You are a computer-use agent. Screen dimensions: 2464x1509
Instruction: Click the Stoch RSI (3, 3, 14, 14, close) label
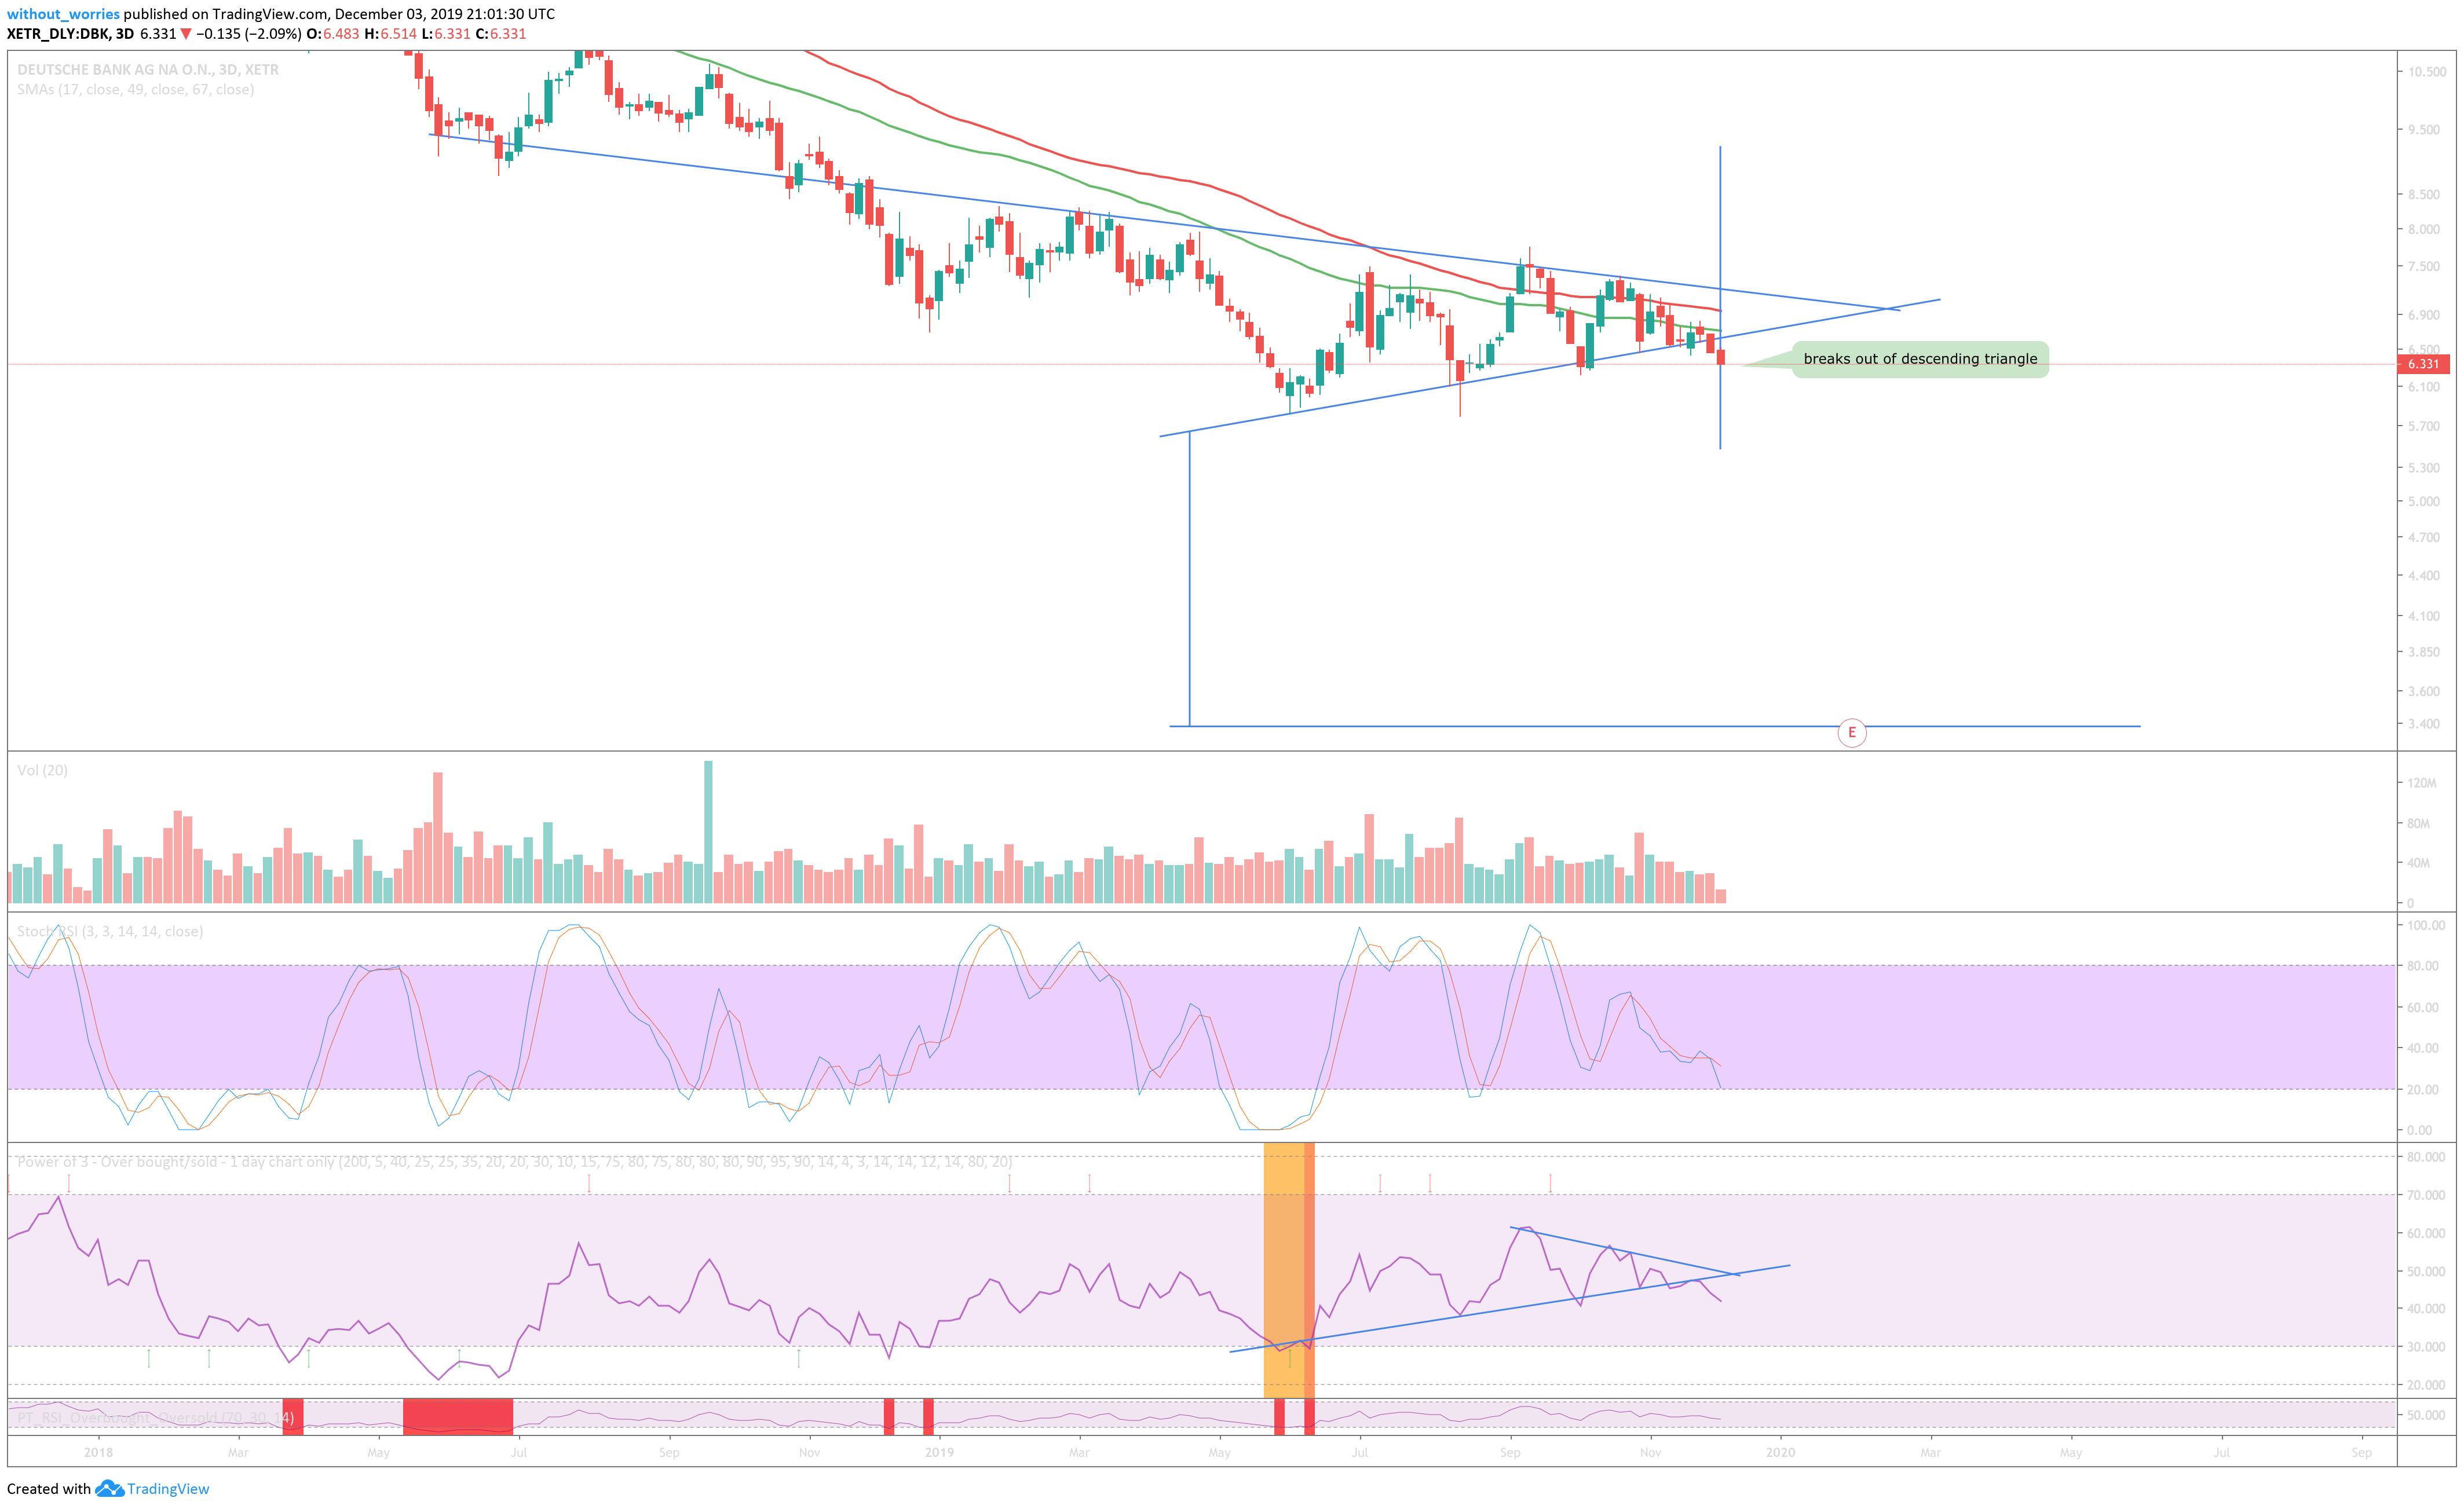110,931
